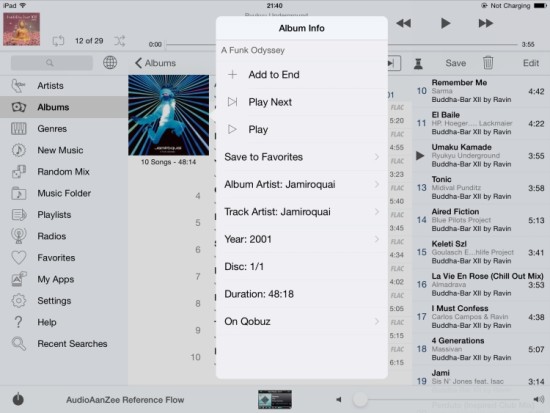Skip to the next track

point(486,24)
